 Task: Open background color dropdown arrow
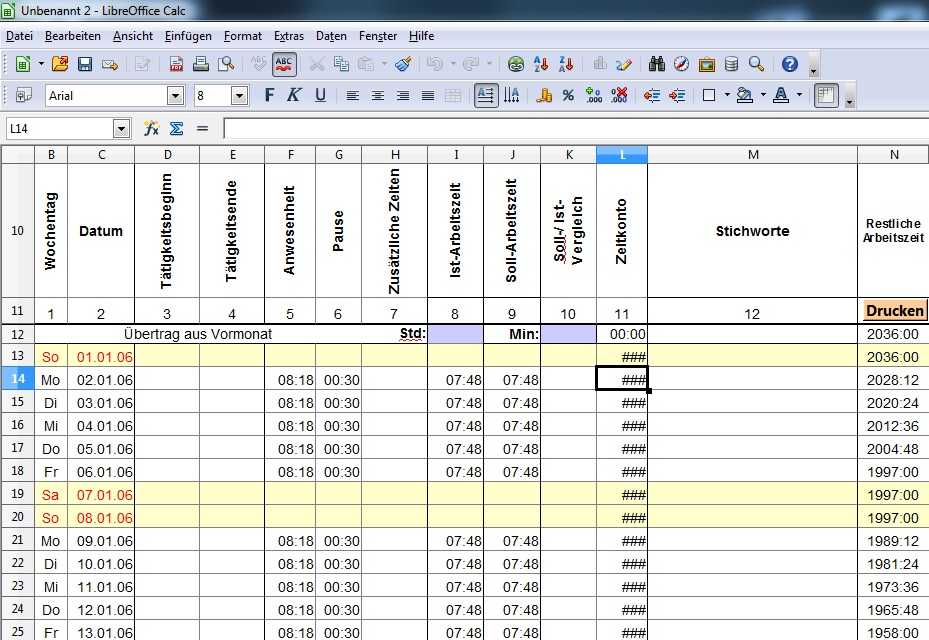tap(763, 95)
